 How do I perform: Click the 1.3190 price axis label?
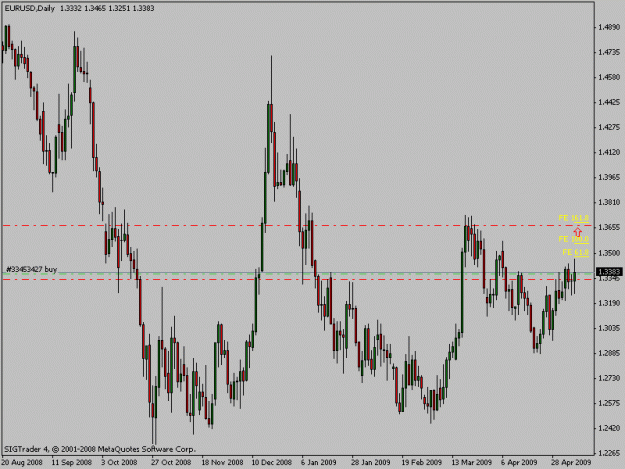pyautogui.click(x=609, y=303)
